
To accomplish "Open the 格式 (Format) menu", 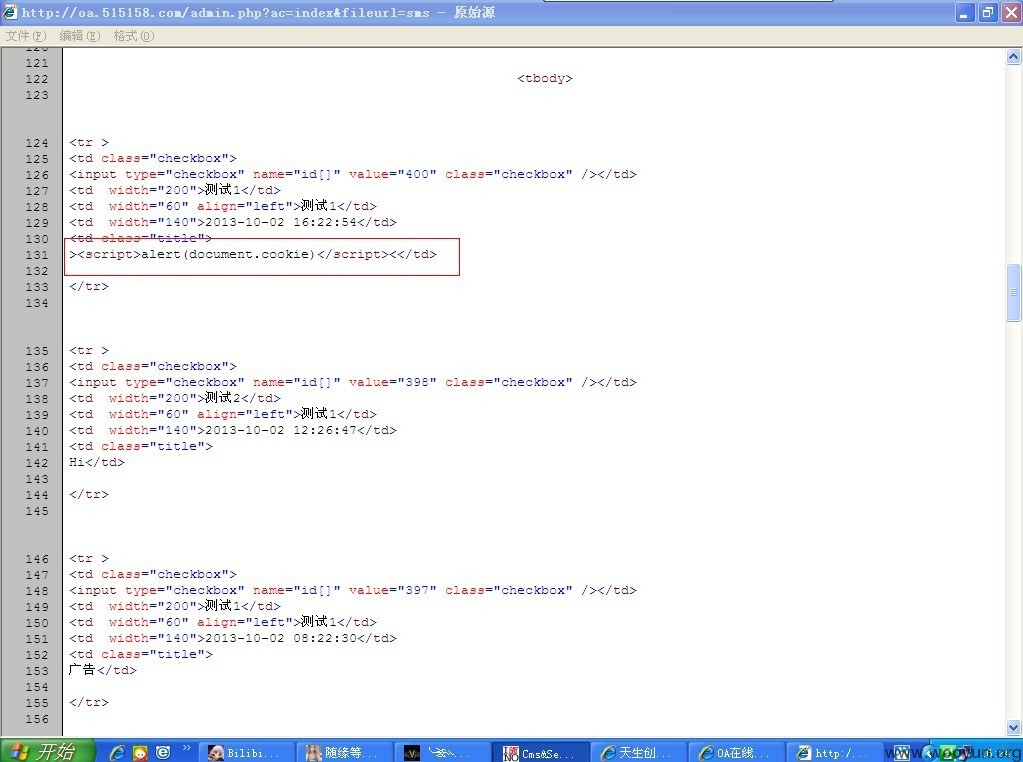I will click(134, 36).
